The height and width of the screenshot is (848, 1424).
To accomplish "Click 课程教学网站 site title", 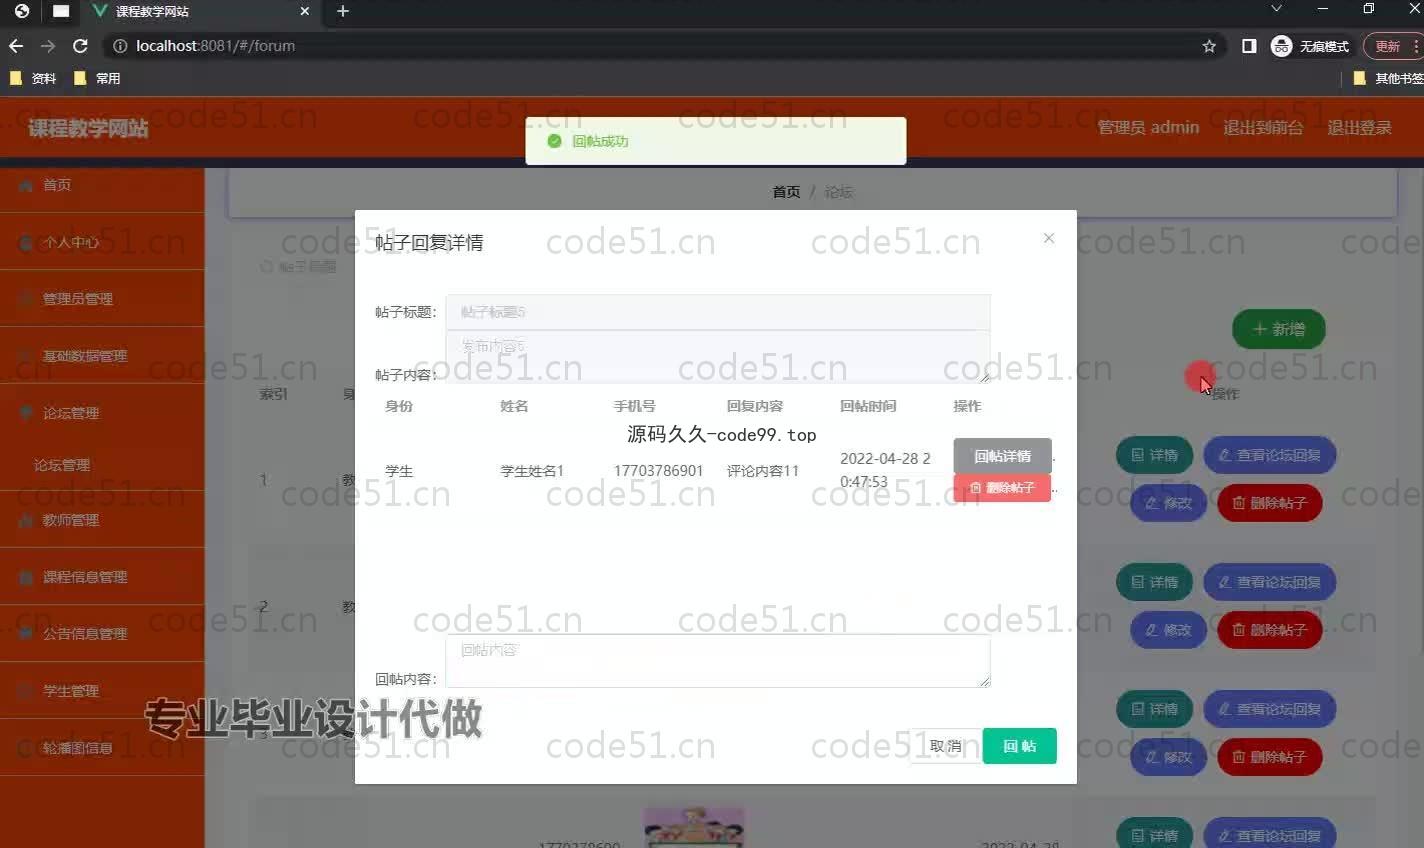I will (x=88, y=128).
